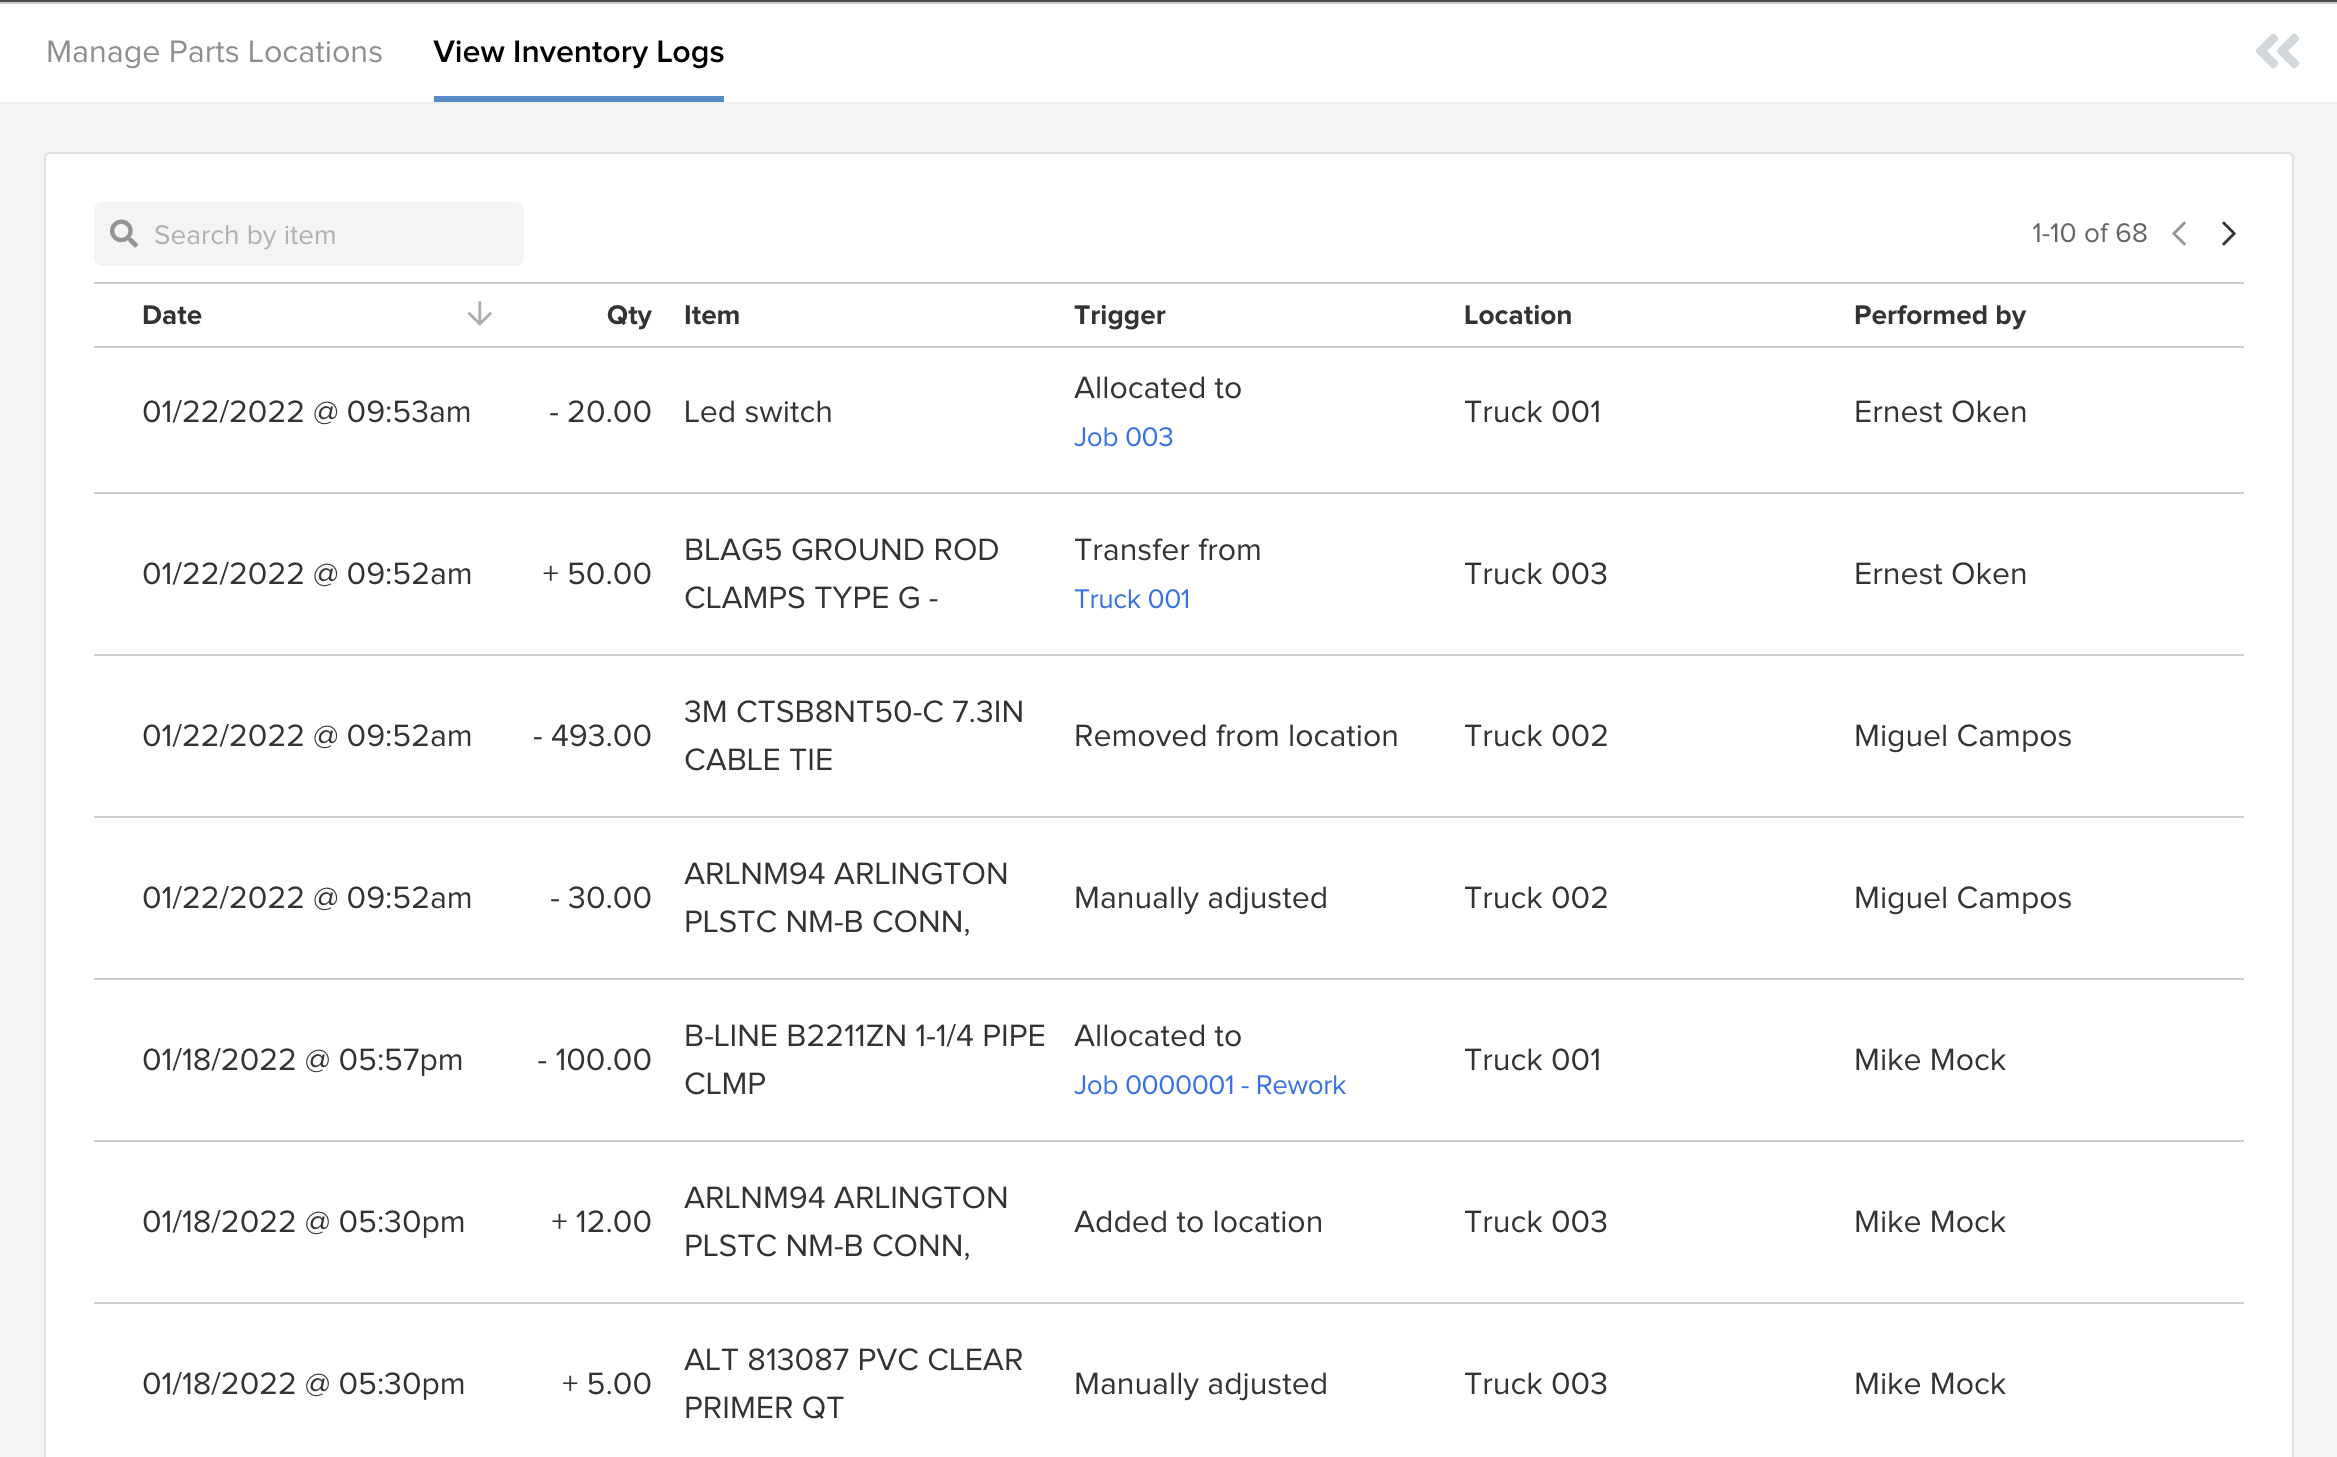Toggle Date sort arrow
This screenshot has height=1457, width=2337.
[x=479, y=314]
